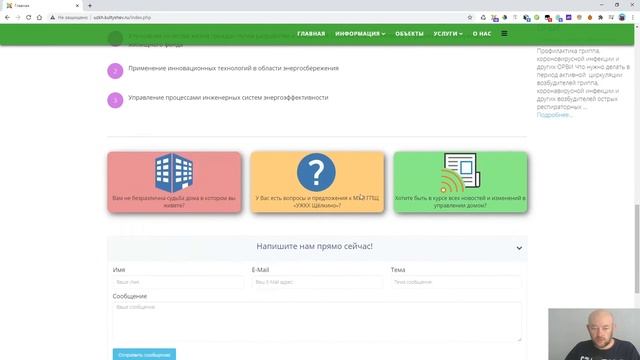Click the browser address bar URL
This screenshot has height=360, width=640.
[122, 18]
